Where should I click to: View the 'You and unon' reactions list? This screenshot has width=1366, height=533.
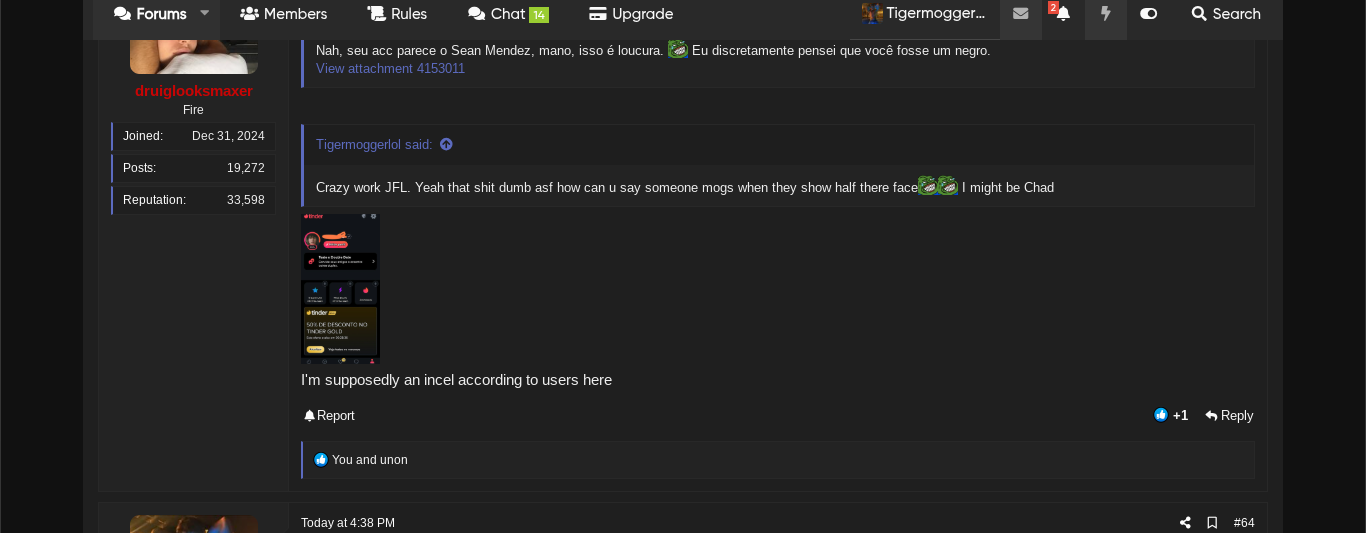(x=370, y=460)
